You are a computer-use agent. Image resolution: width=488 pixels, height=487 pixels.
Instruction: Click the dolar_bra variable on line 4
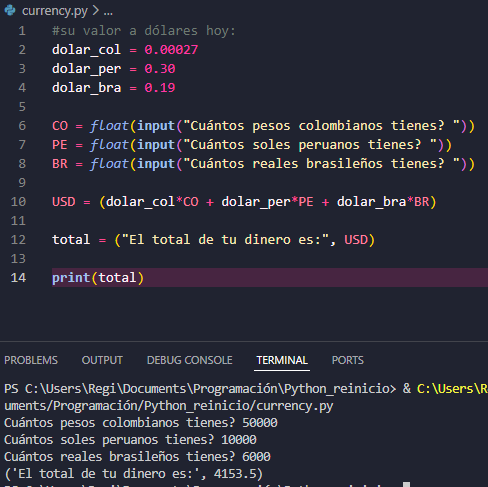[x=86, y=88]
